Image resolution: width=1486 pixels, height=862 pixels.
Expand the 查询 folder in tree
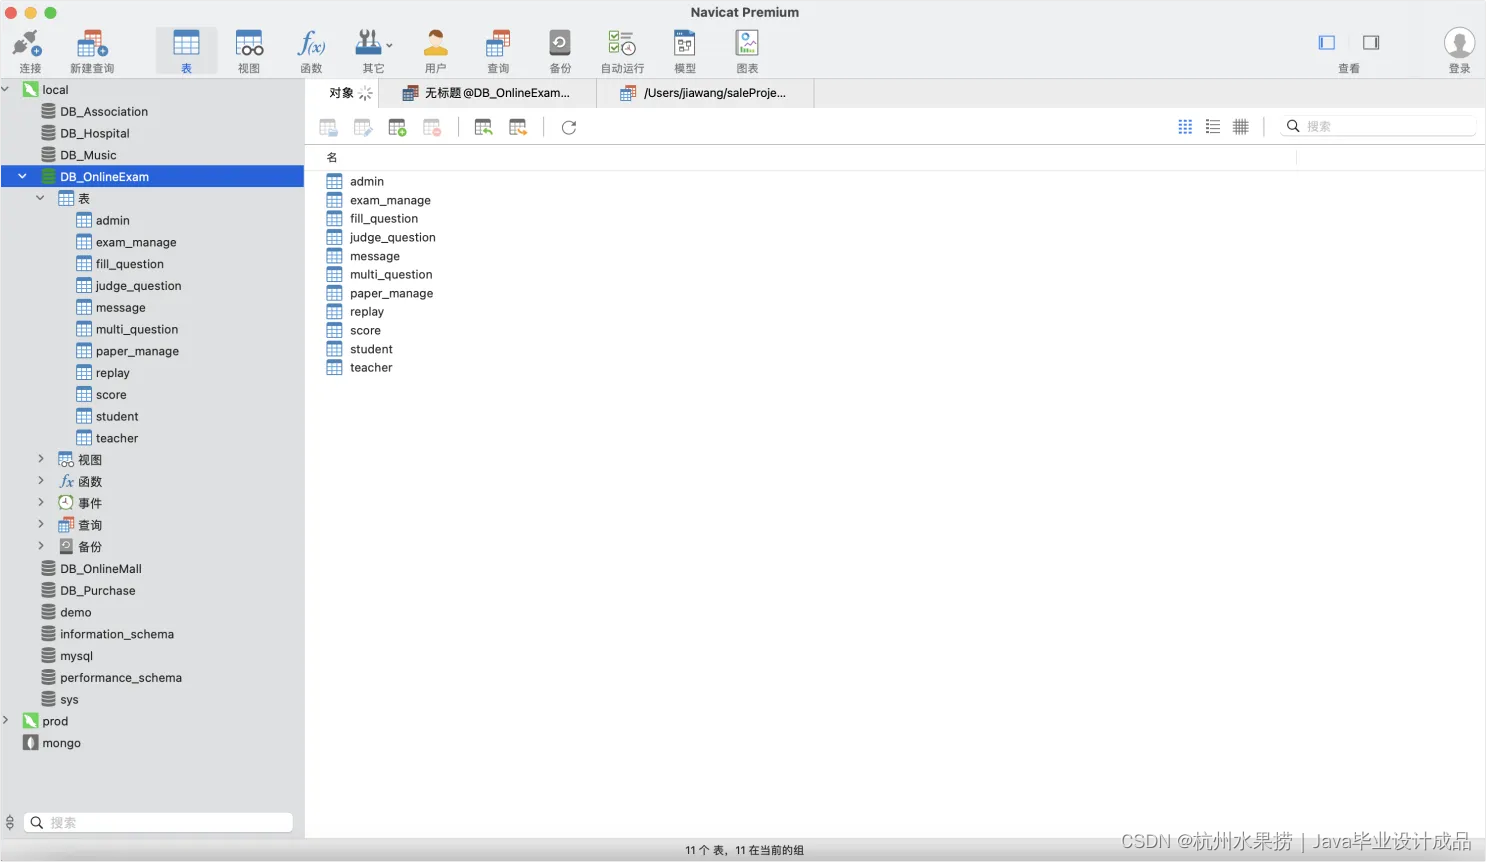tap(41, 524)
